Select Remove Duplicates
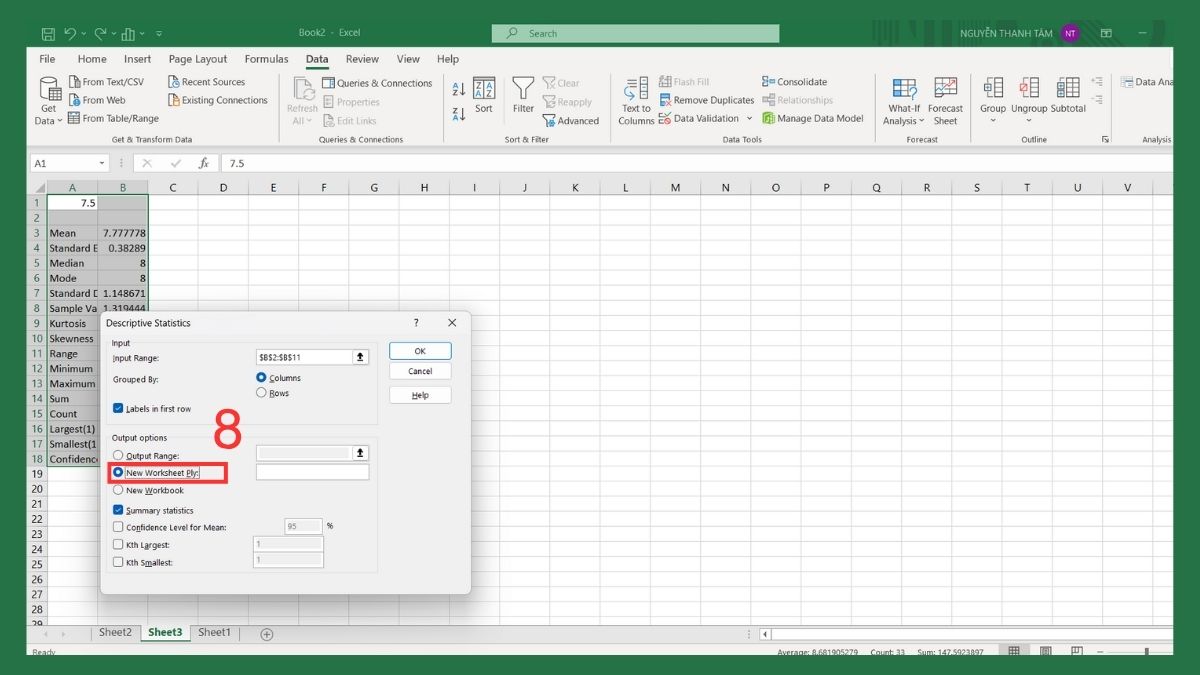Image resolution: width=1200 pixels, height=675 pixels. (707, 100)
